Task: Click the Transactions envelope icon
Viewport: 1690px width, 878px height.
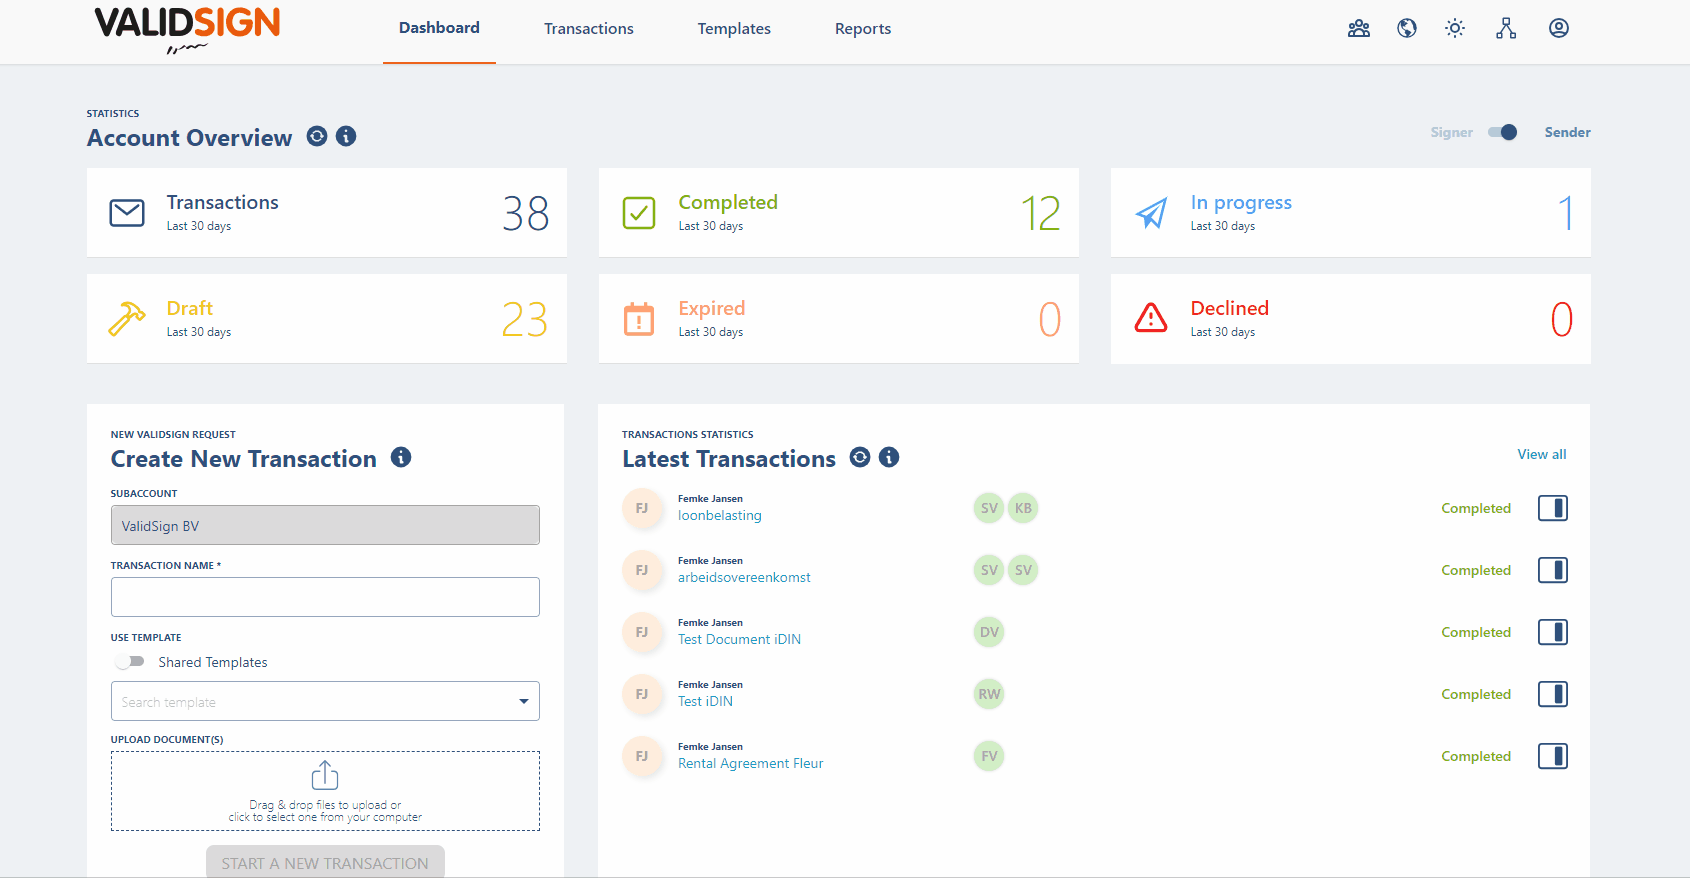Action: (127, 213)
